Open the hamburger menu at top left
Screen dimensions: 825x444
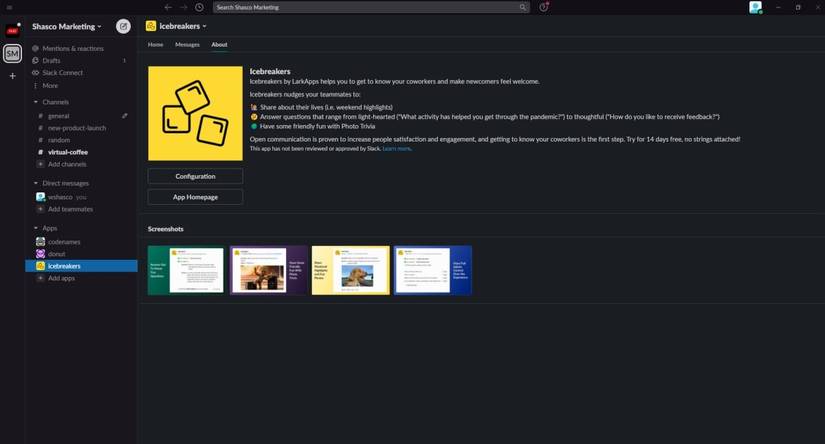(x=9, y=7)
